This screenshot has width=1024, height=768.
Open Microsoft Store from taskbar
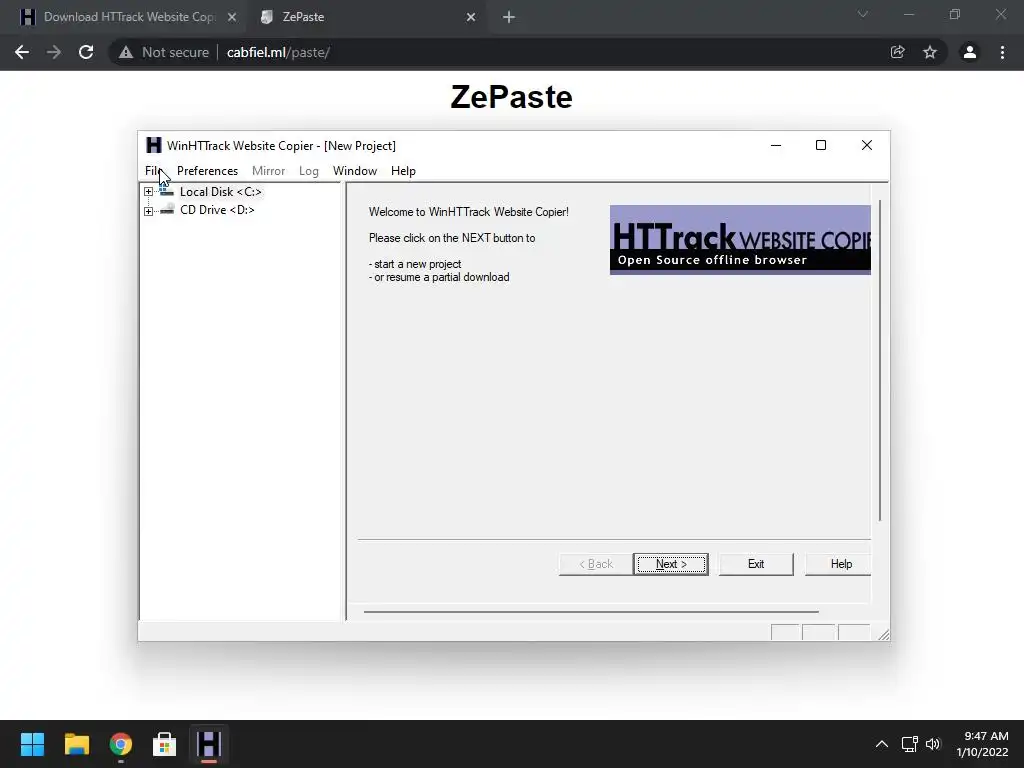click(x=165, y=744)
